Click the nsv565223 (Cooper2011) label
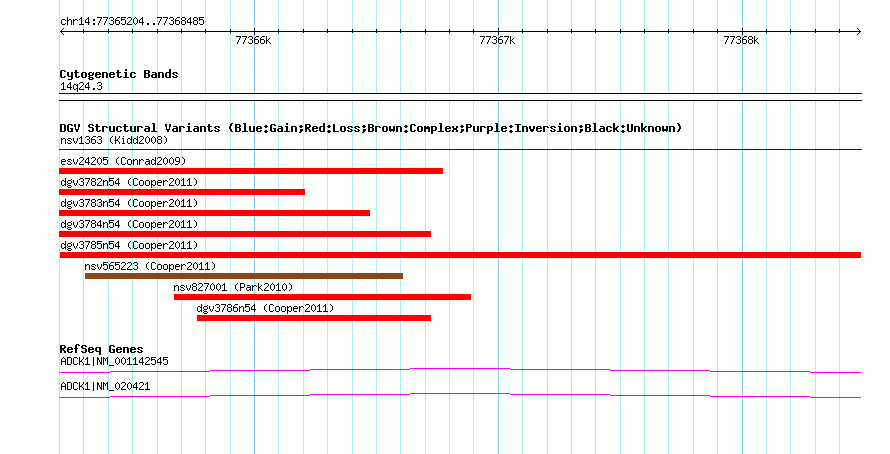This screenshot has height=454, width=890. [x=150, y=266]
